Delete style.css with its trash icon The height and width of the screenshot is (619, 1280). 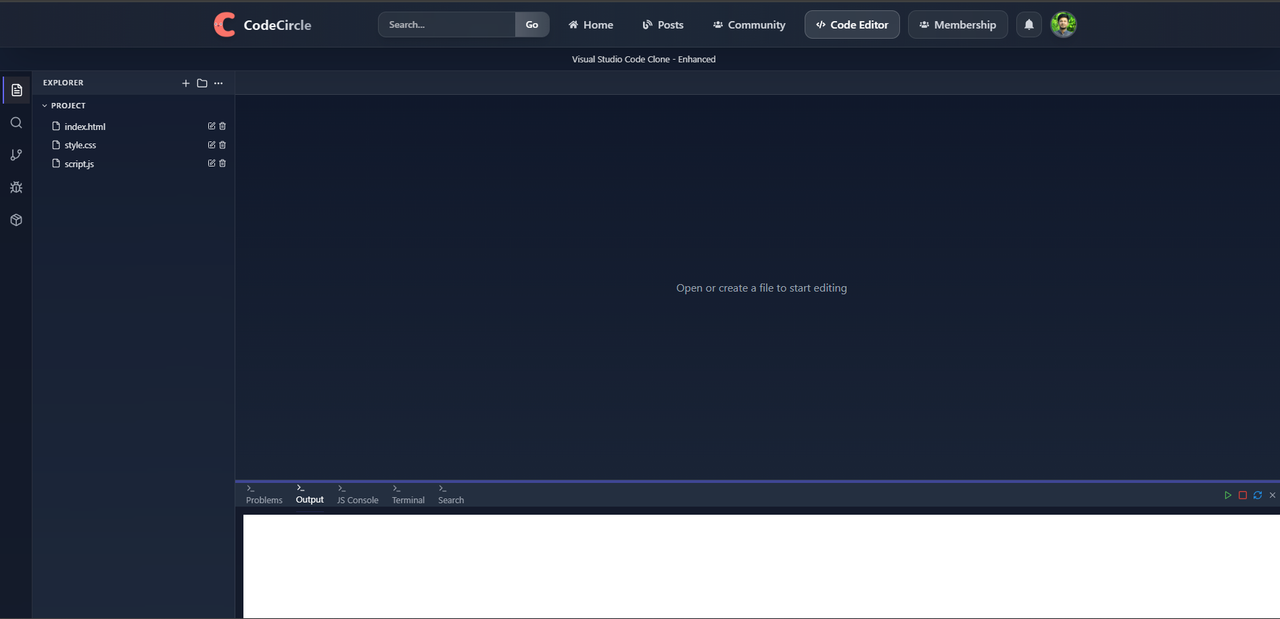[x=222, y=145]
